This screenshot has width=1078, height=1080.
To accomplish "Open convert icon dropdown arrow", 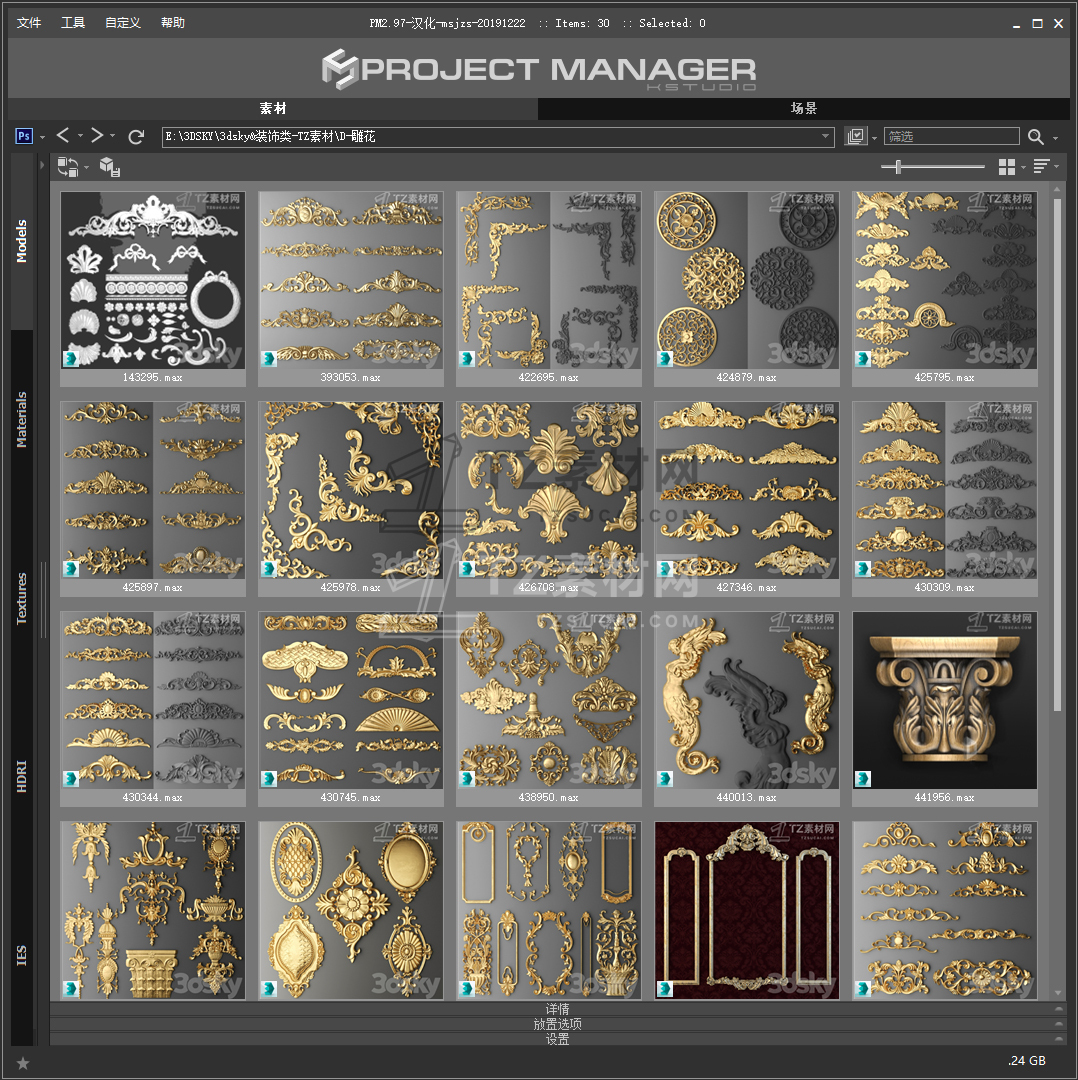I will (x=86, y=167).
